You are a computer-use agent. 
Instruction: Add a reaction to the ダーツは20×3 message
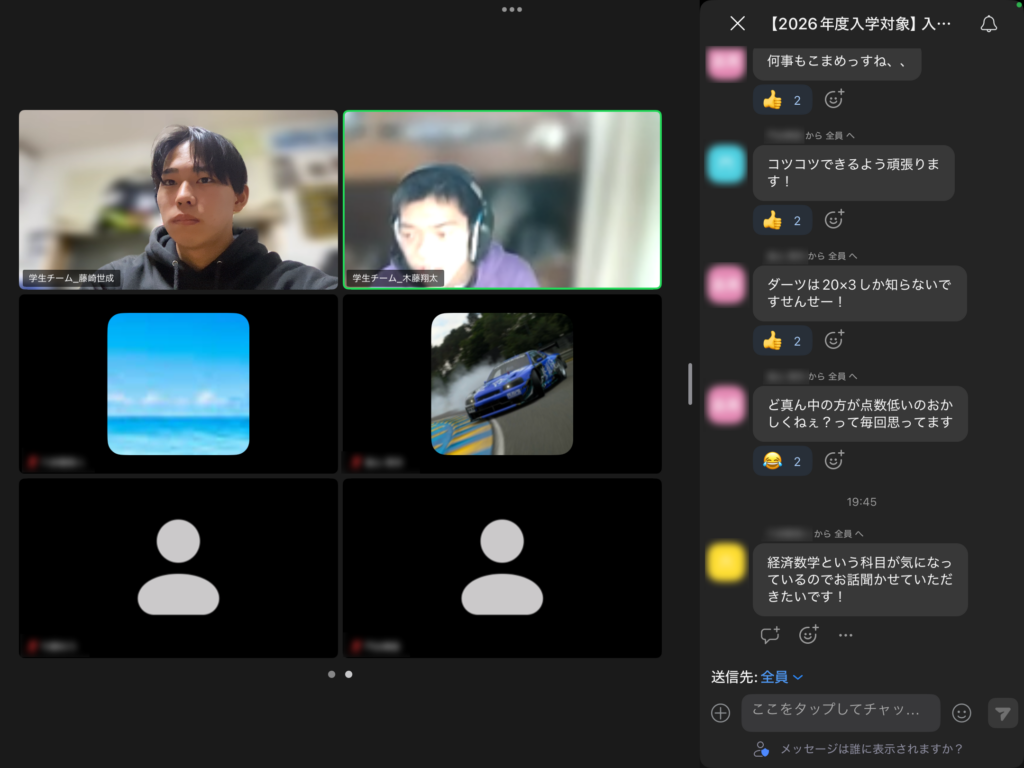(834, 340)
